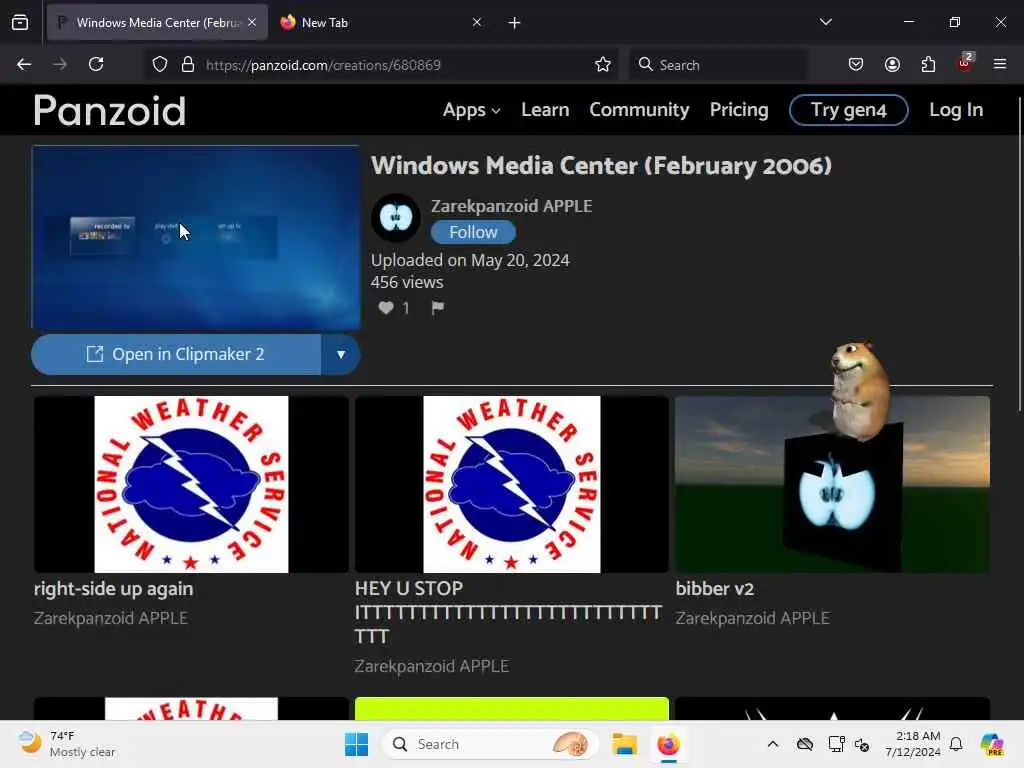Click the lime green thumbnail at bottom
1024x768 pixels.
511,709
